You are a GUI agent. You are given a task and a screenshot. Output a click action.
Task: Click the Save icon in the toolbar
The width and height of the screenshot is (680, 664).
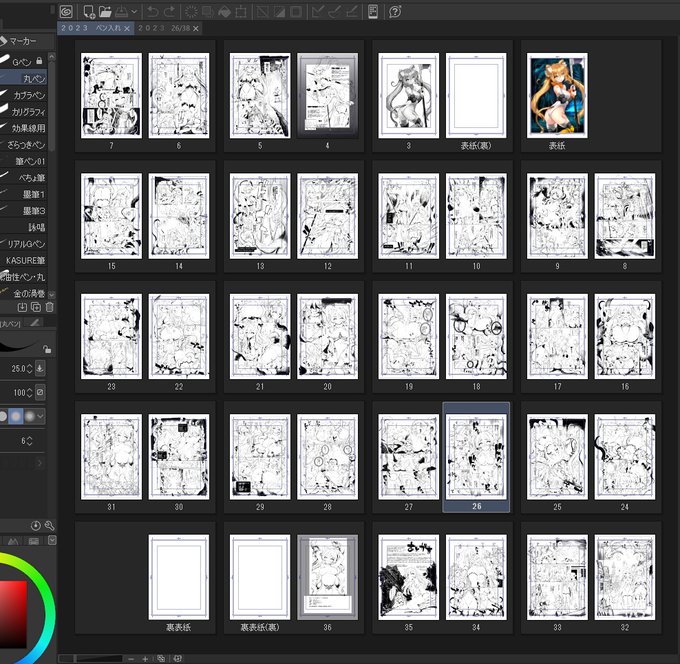coord(121,12)
